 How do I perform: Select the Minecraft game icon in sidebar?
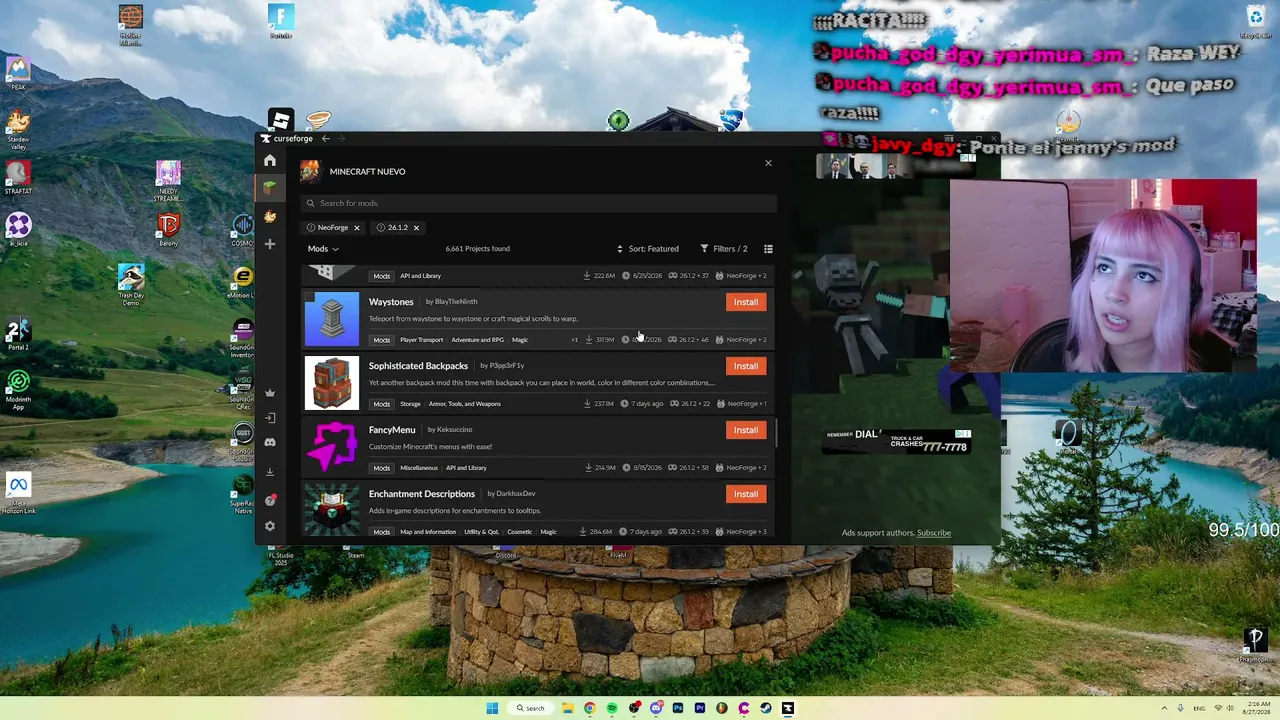[x=270, y=188]
